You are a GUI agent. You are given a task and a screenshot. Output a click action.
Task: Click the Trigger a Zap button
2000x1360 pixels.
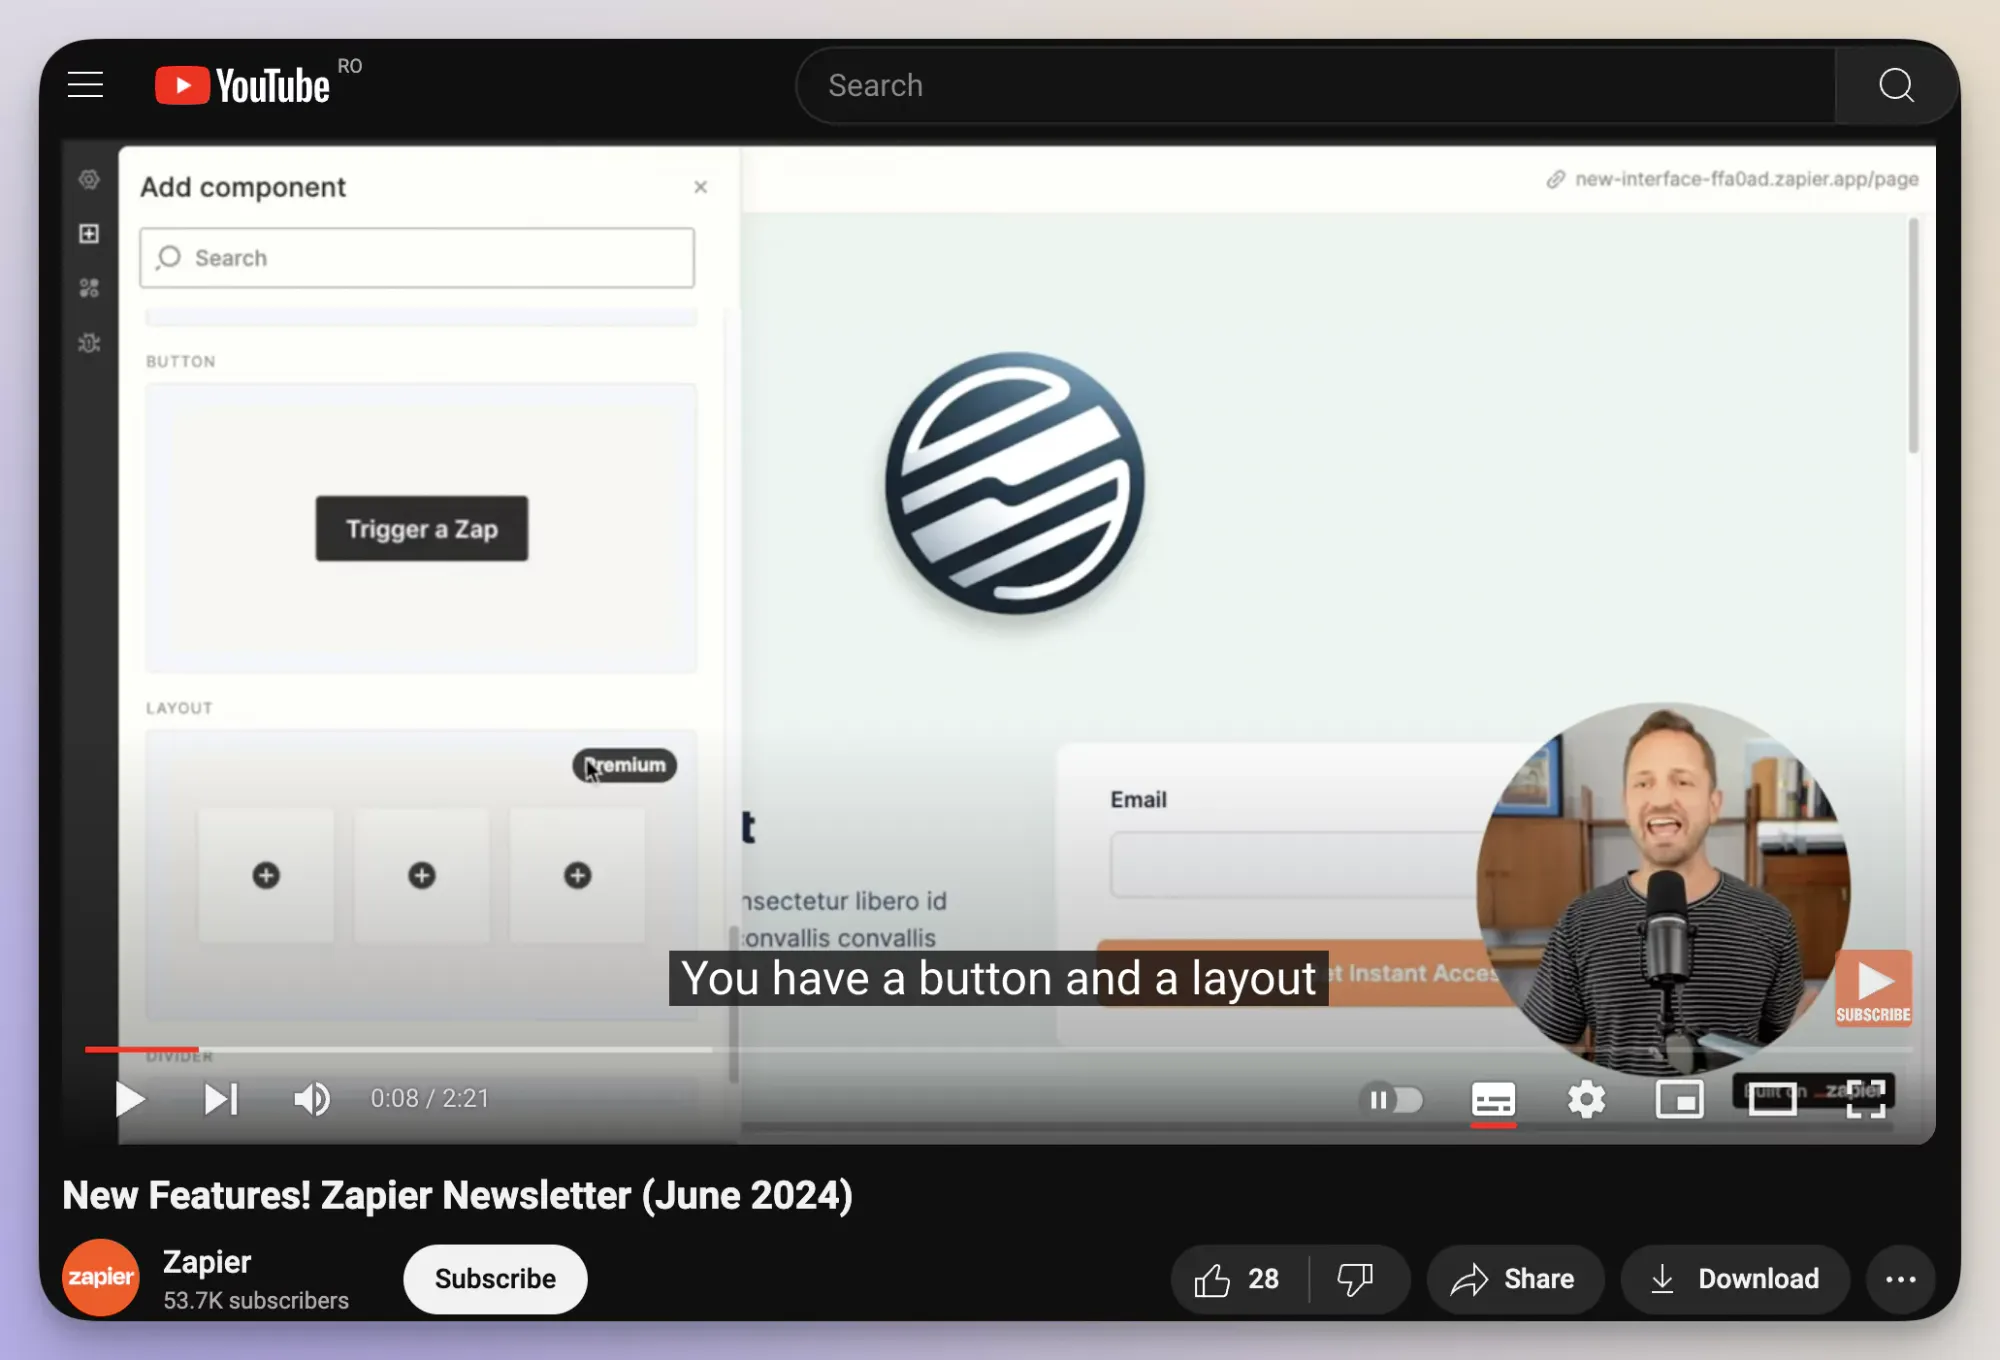point(422,528)
